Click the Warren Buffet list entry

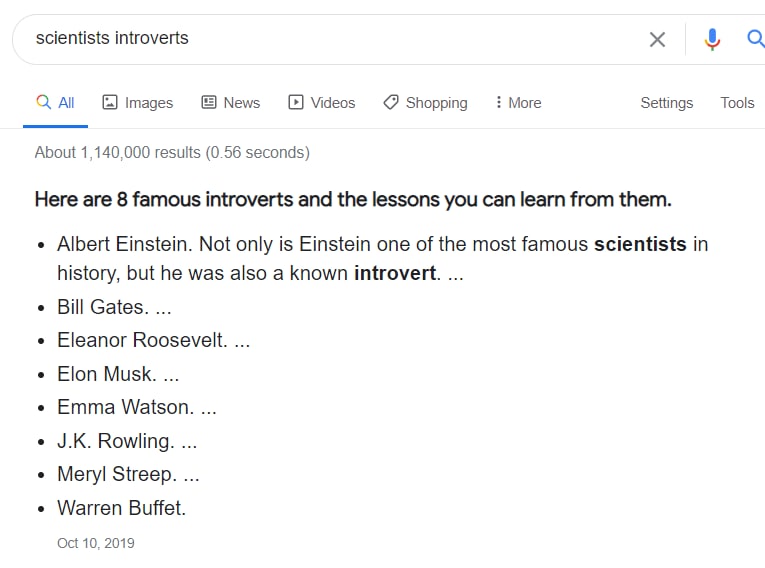click(121, 508)
